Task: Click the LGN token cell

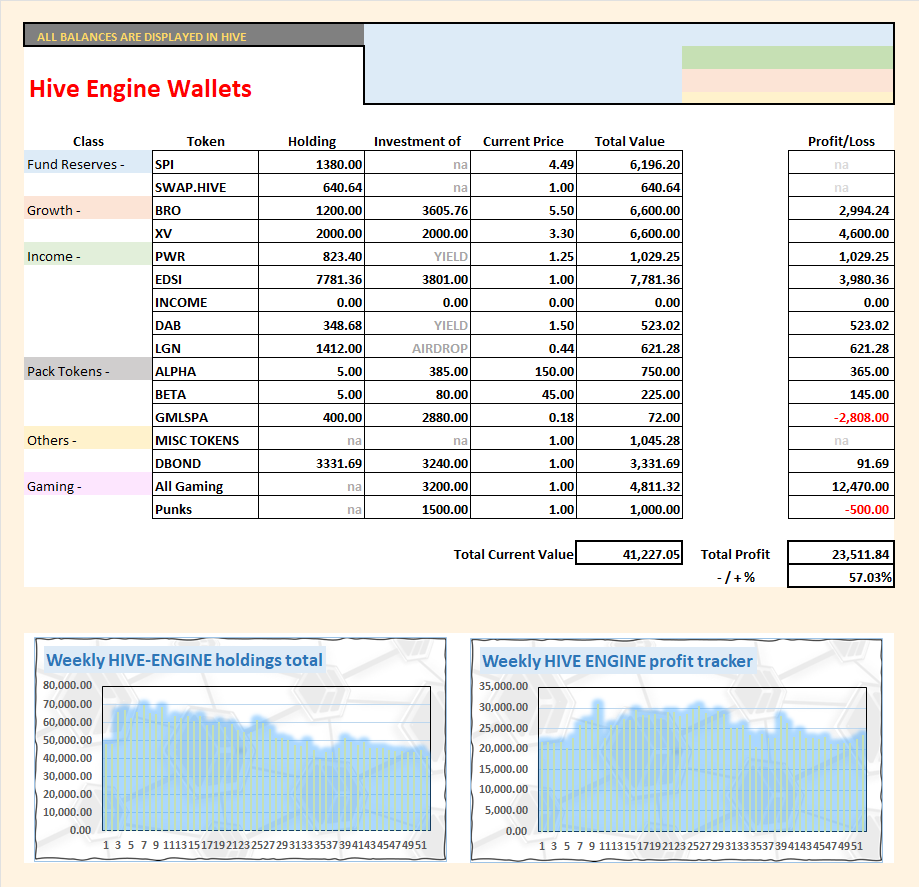Action: [205, 346]
